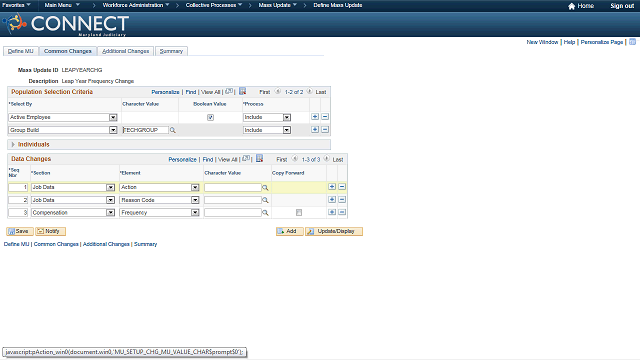Open Section dropdown showing Compensation

coord(73,213)
